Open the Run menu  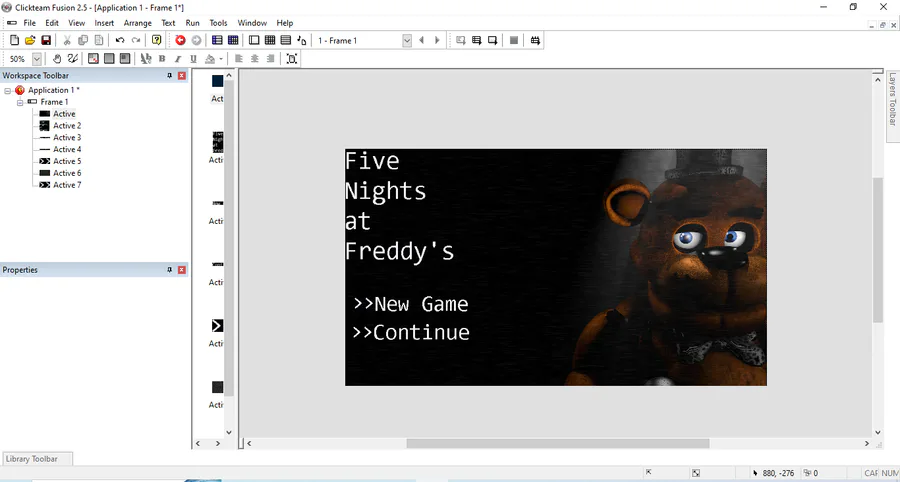tap(192, 23)
